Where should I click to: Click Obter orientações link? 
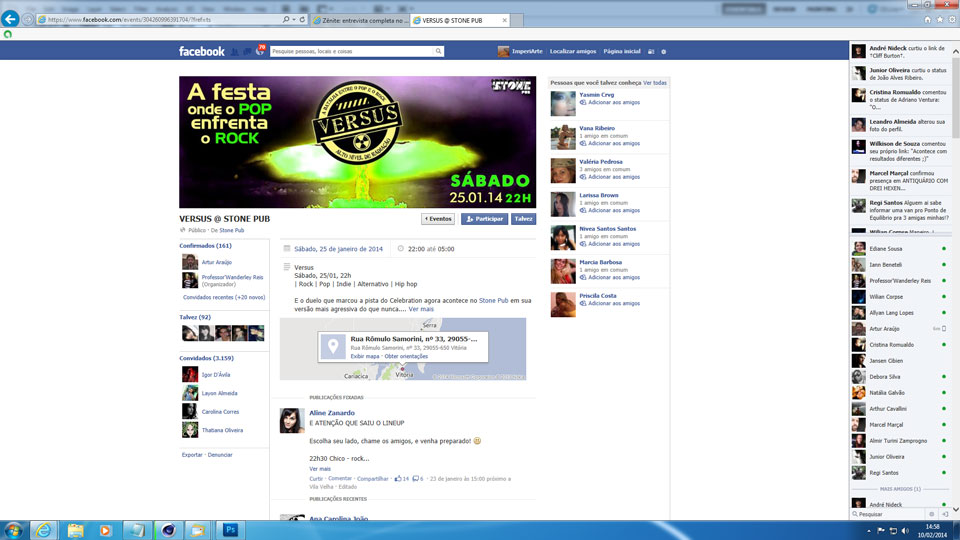click(x=406, y=356)
